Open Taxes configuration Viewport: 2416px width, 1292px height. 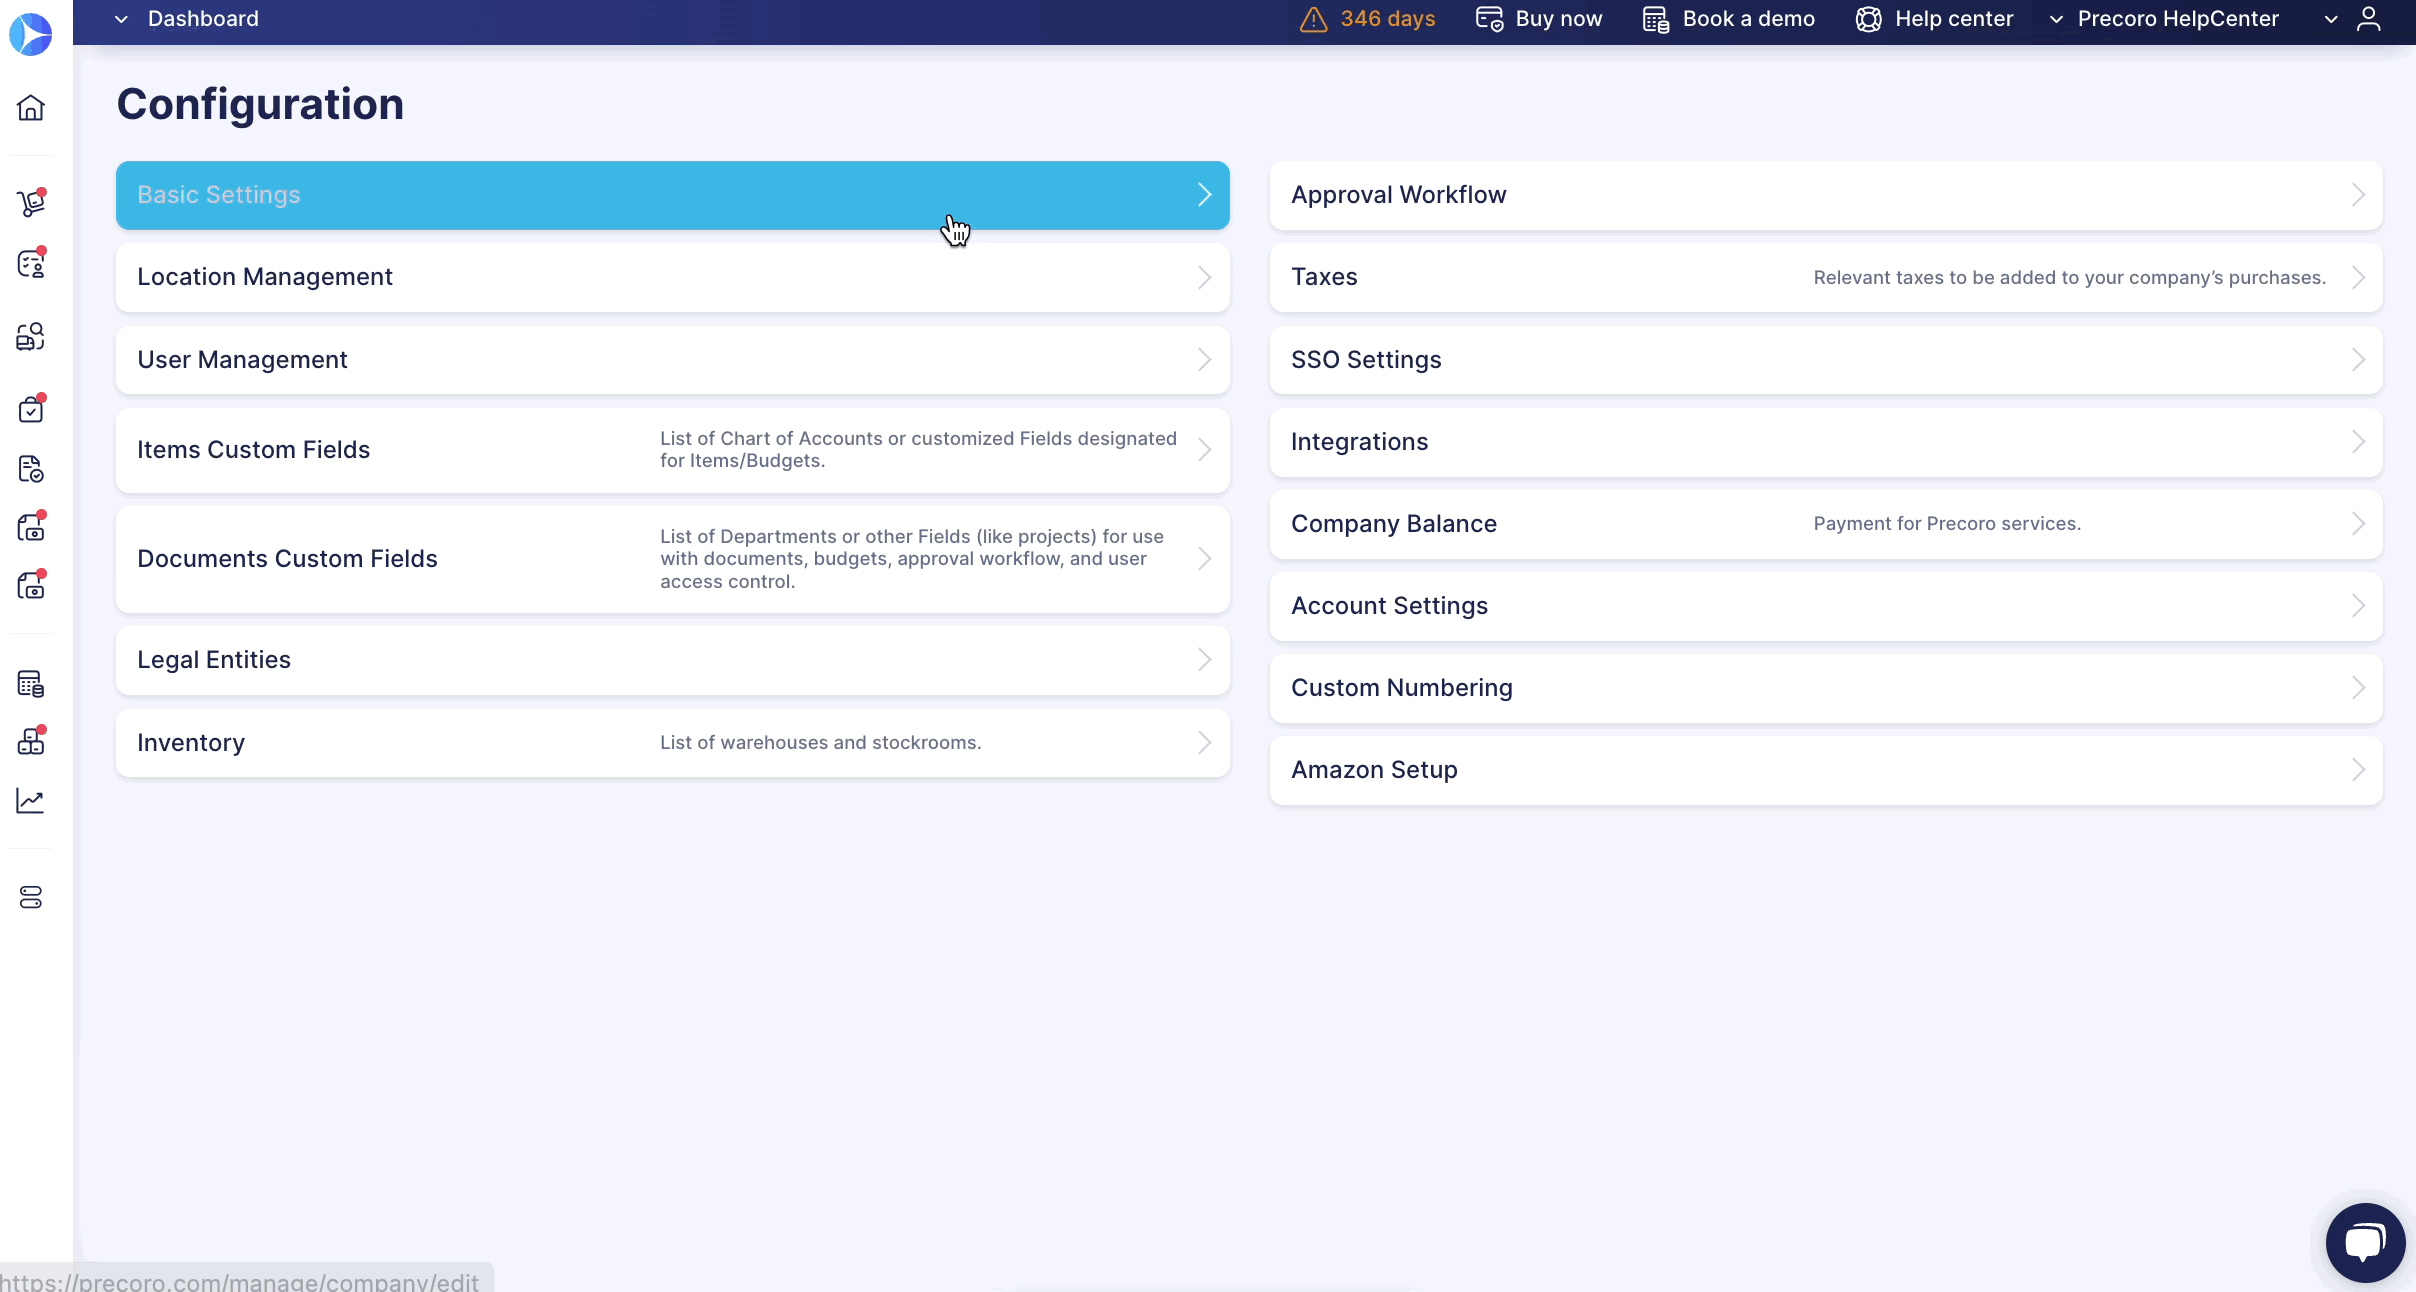pos(1826,277)
